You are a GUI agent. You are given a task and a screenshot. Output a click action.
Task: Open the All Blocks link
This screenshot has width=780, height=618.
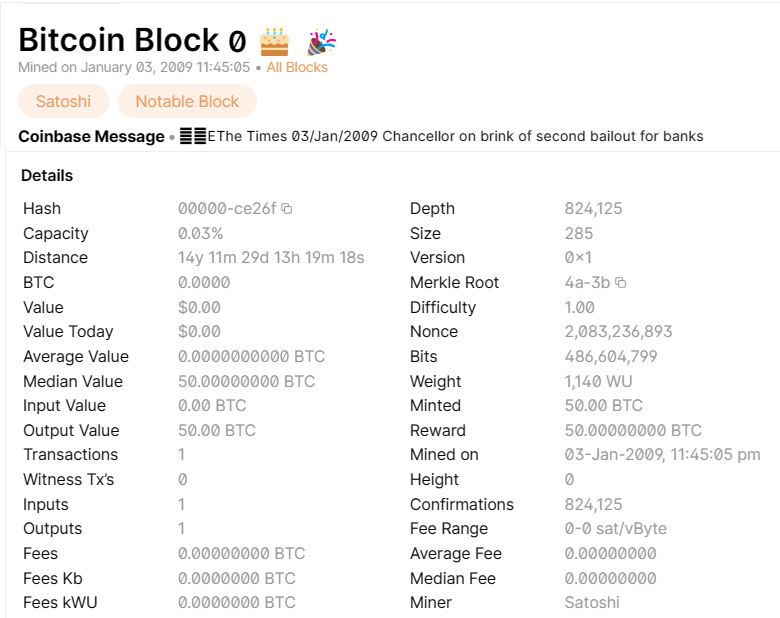[x=297, y=67]
